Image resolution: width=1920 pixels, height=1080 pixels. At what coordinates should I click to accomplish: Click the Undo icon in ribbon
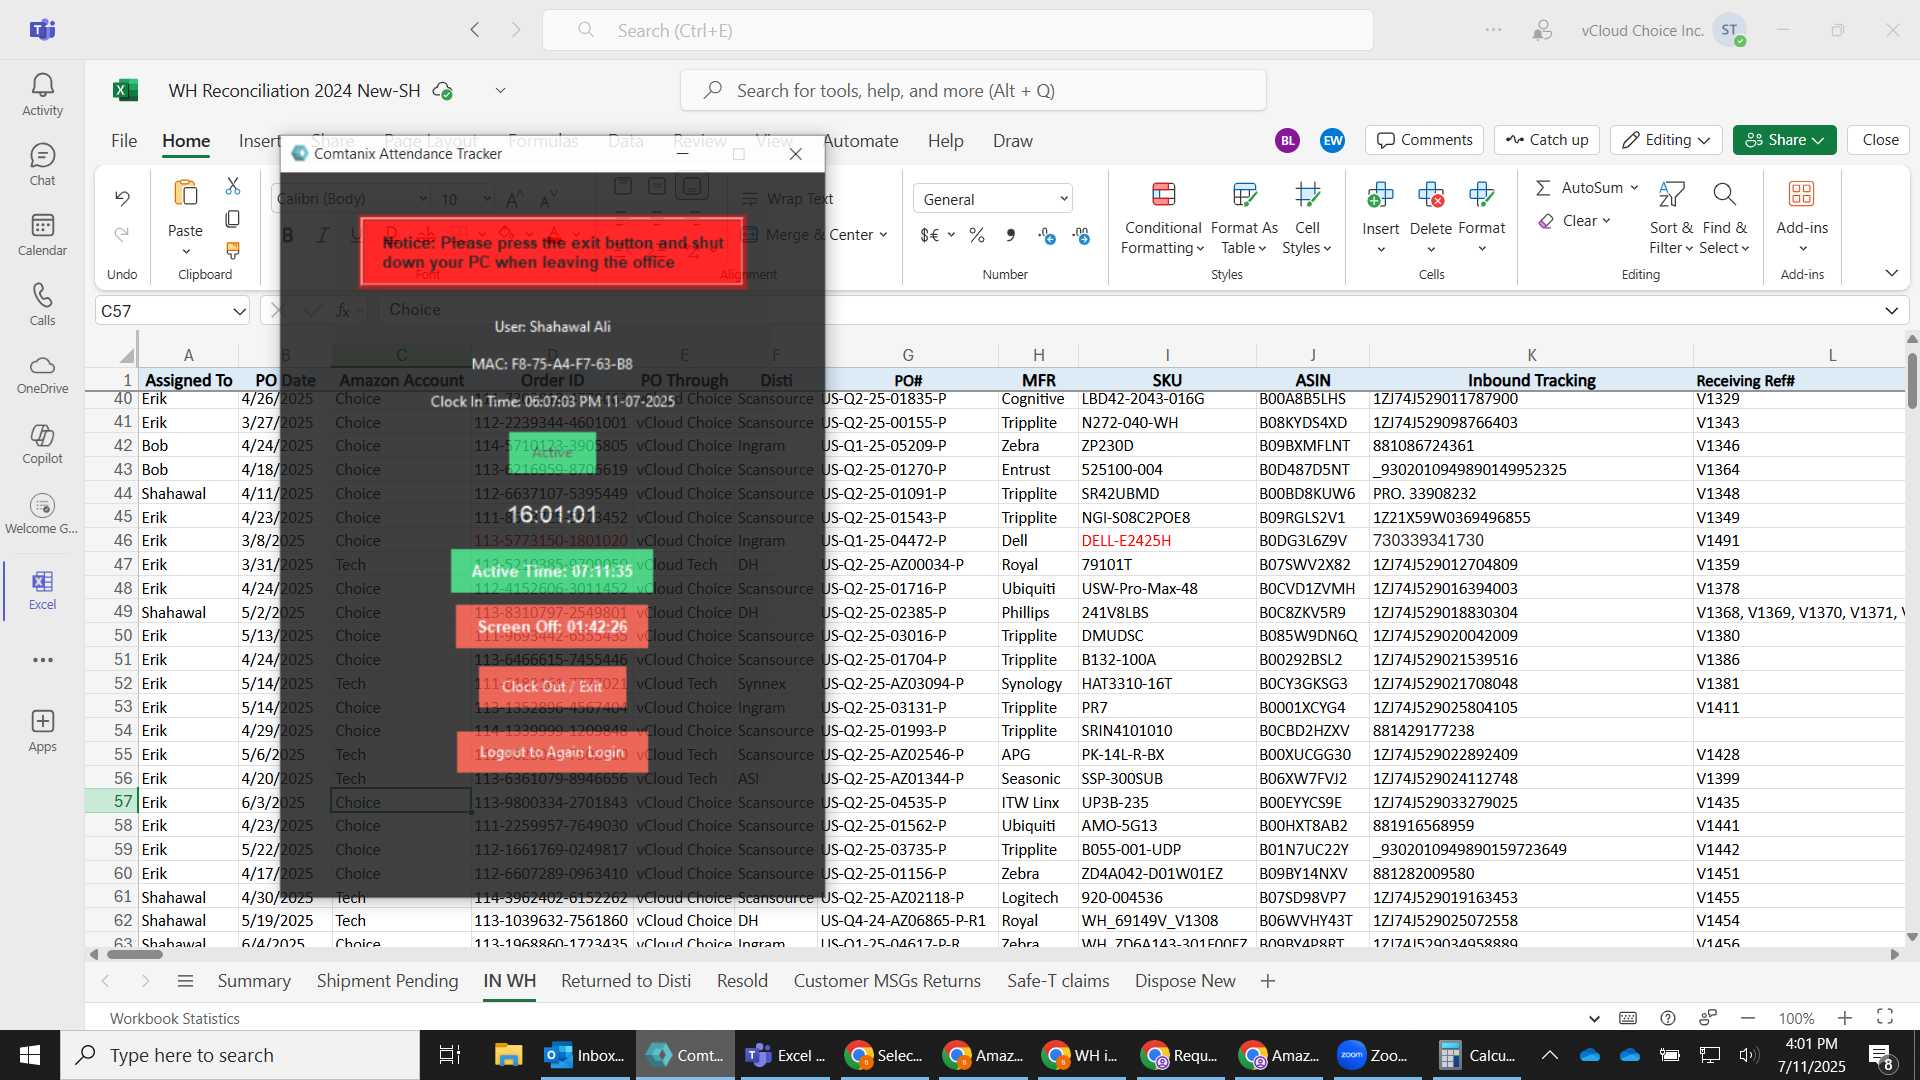point(122,198)
